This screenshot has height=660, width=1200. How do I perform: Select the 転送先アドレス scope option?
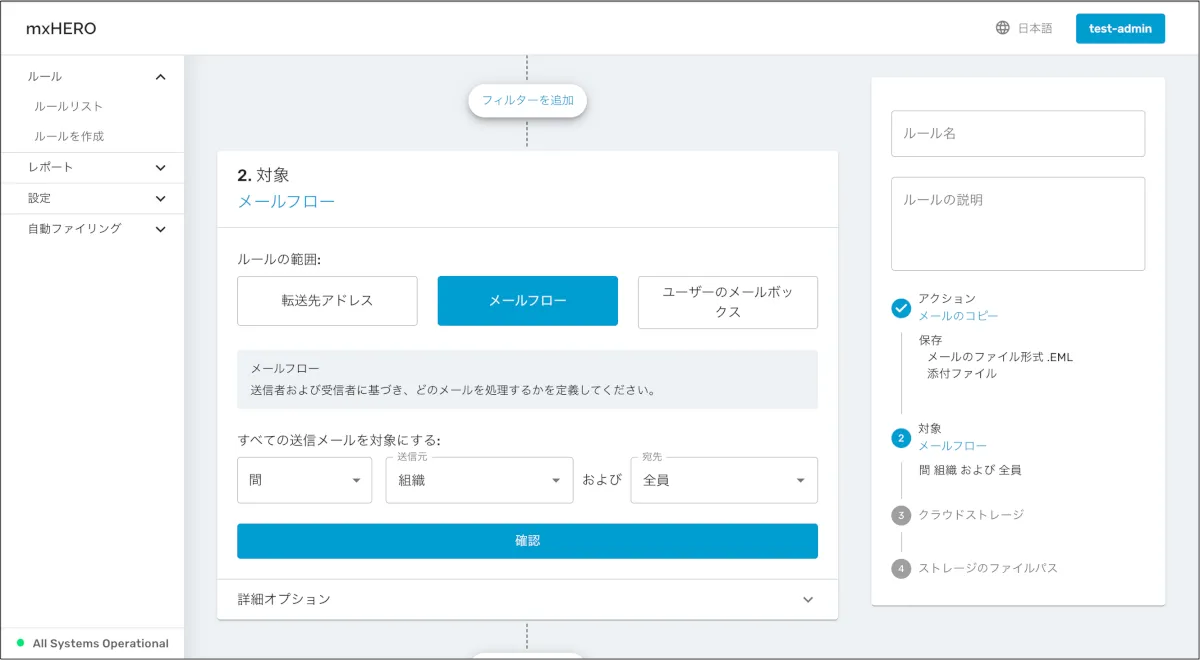(x=327, y=301)
